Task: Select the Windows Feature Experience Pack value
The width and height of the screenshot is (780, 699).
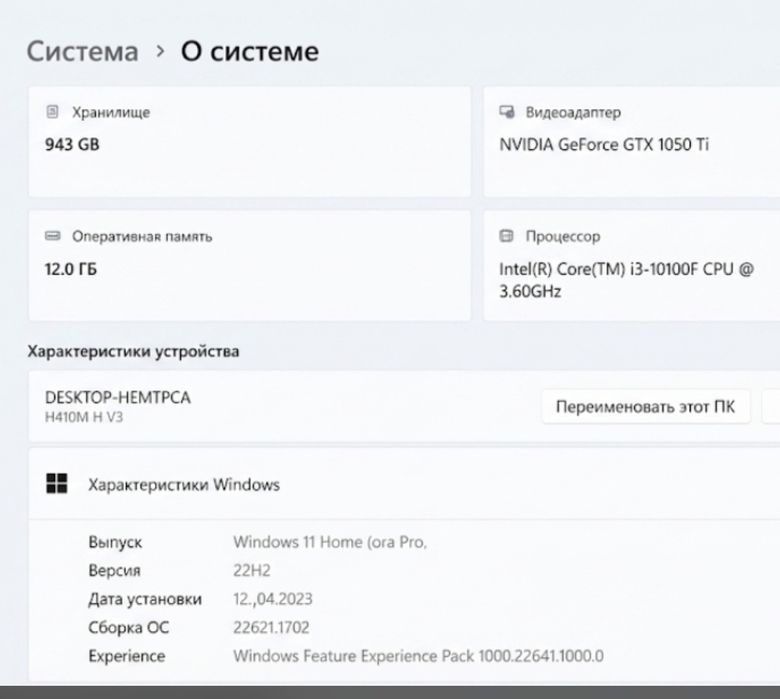Action: pyautogui.click(x=418, y=656)
